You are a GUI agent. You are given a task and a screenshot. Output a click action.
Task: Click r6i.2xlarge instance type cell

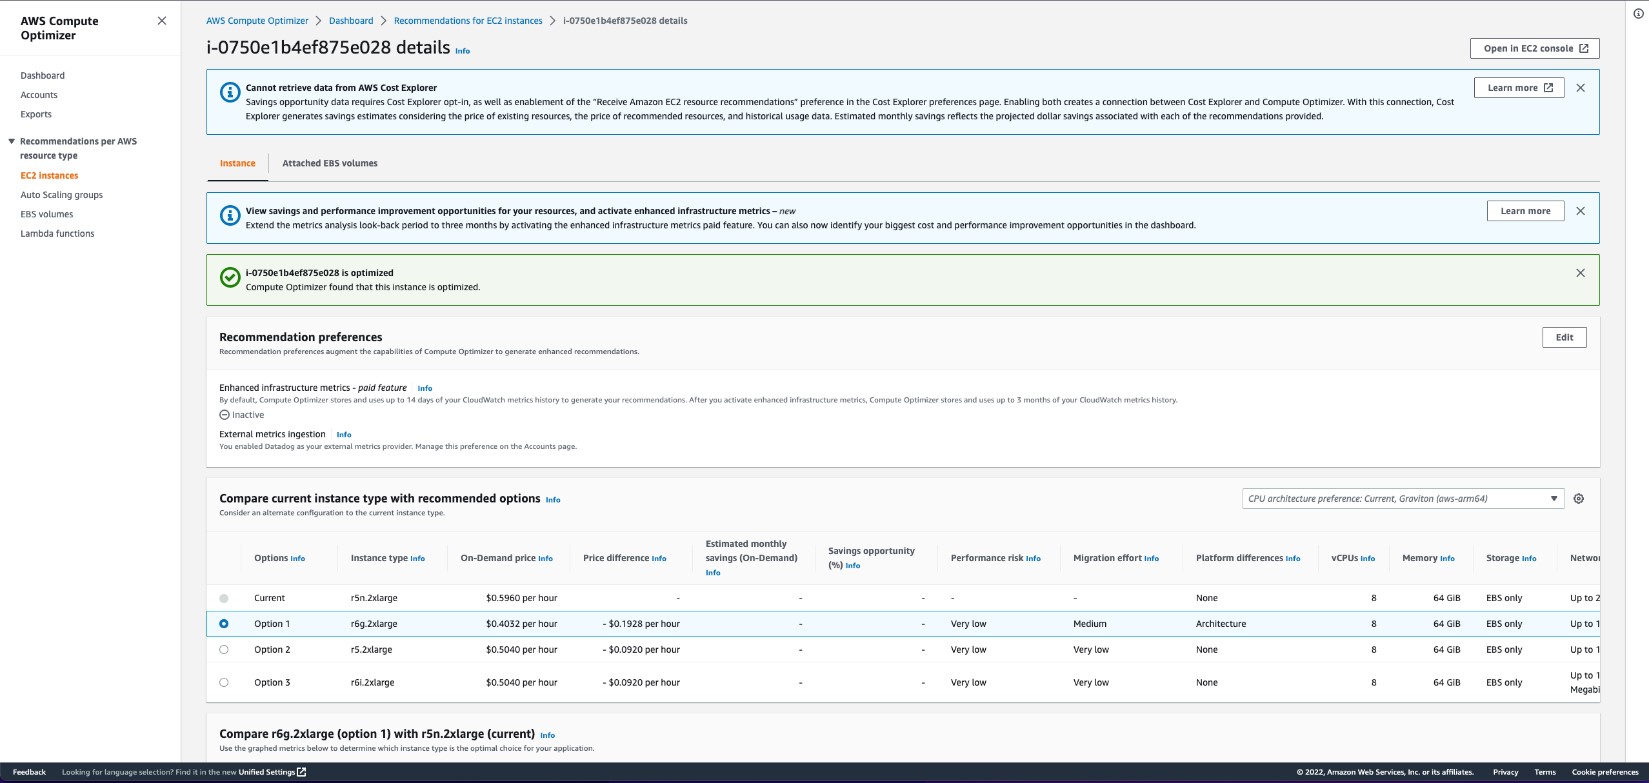(x=372, y=683)
